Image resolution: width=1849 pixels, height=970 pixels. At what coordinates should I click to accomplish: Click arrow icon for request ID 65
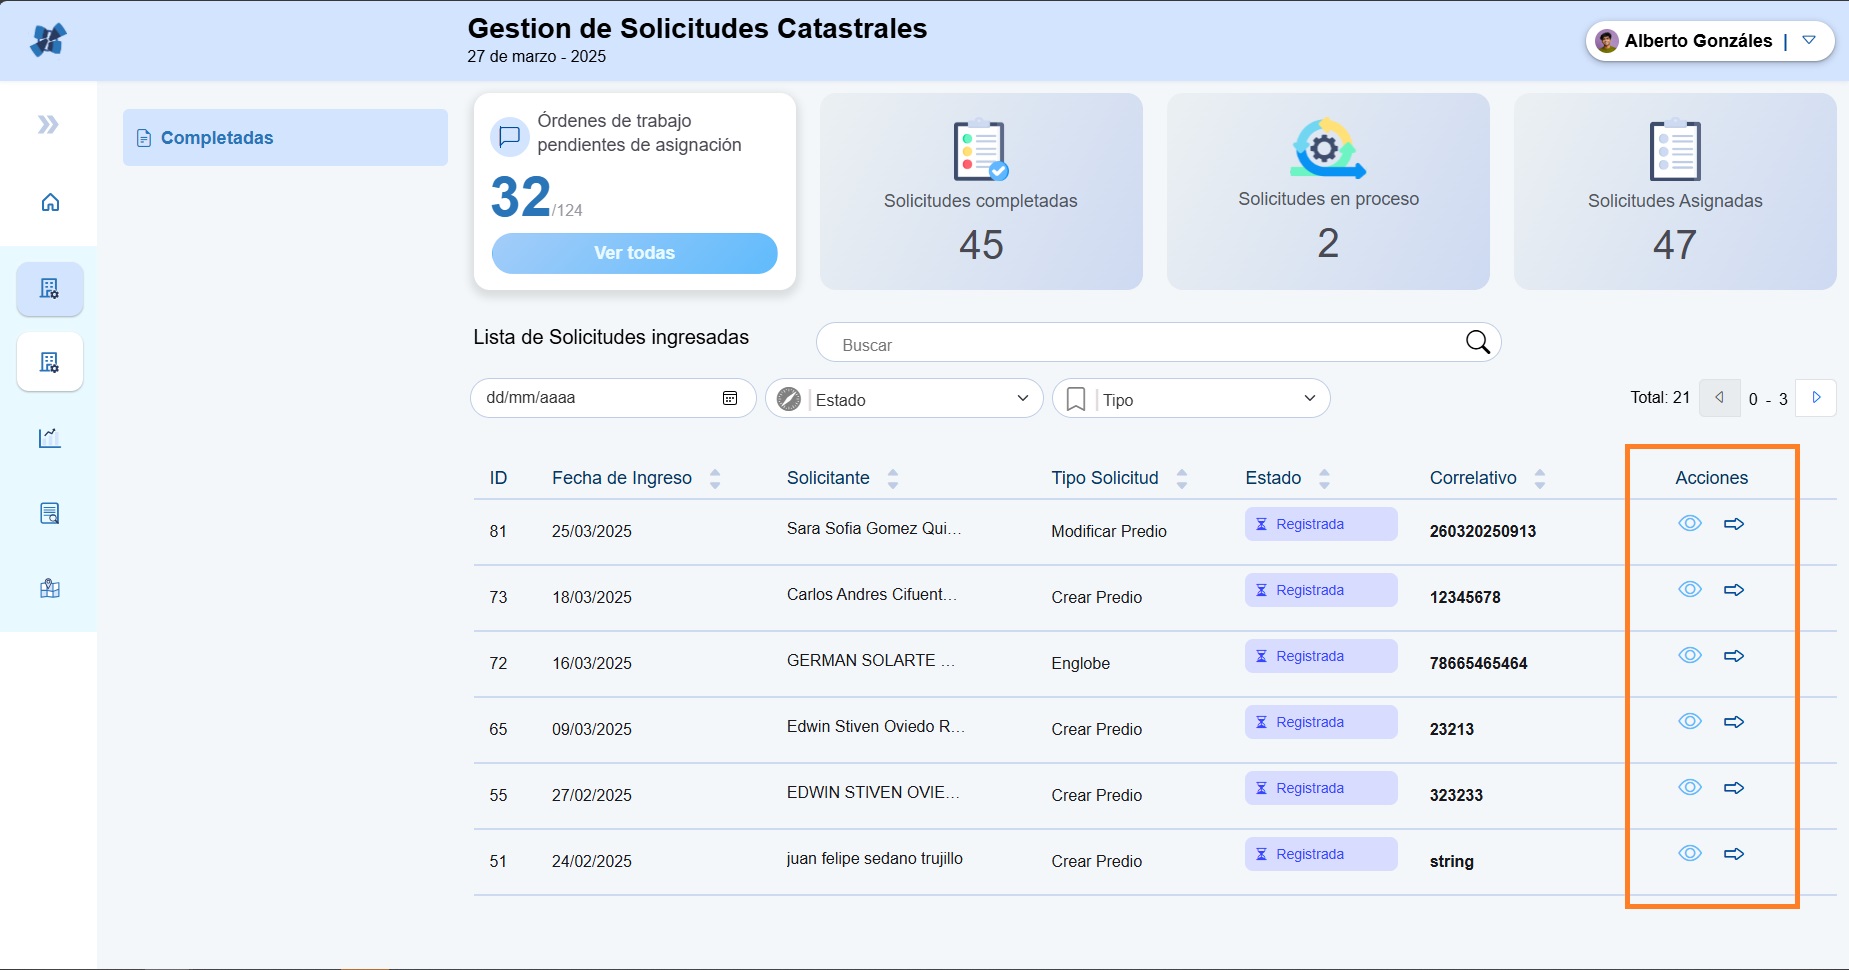(1734, 722)
